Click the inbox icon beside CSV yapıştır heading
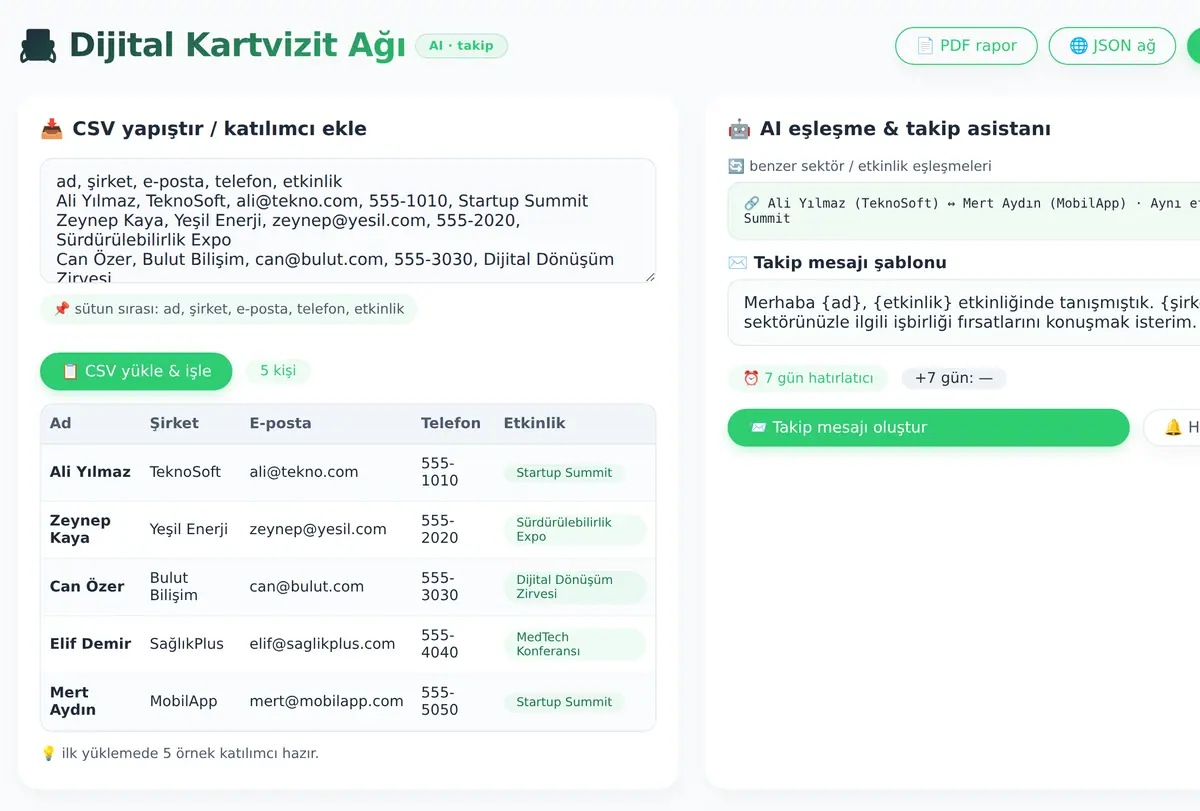 [x=52, y=129]
